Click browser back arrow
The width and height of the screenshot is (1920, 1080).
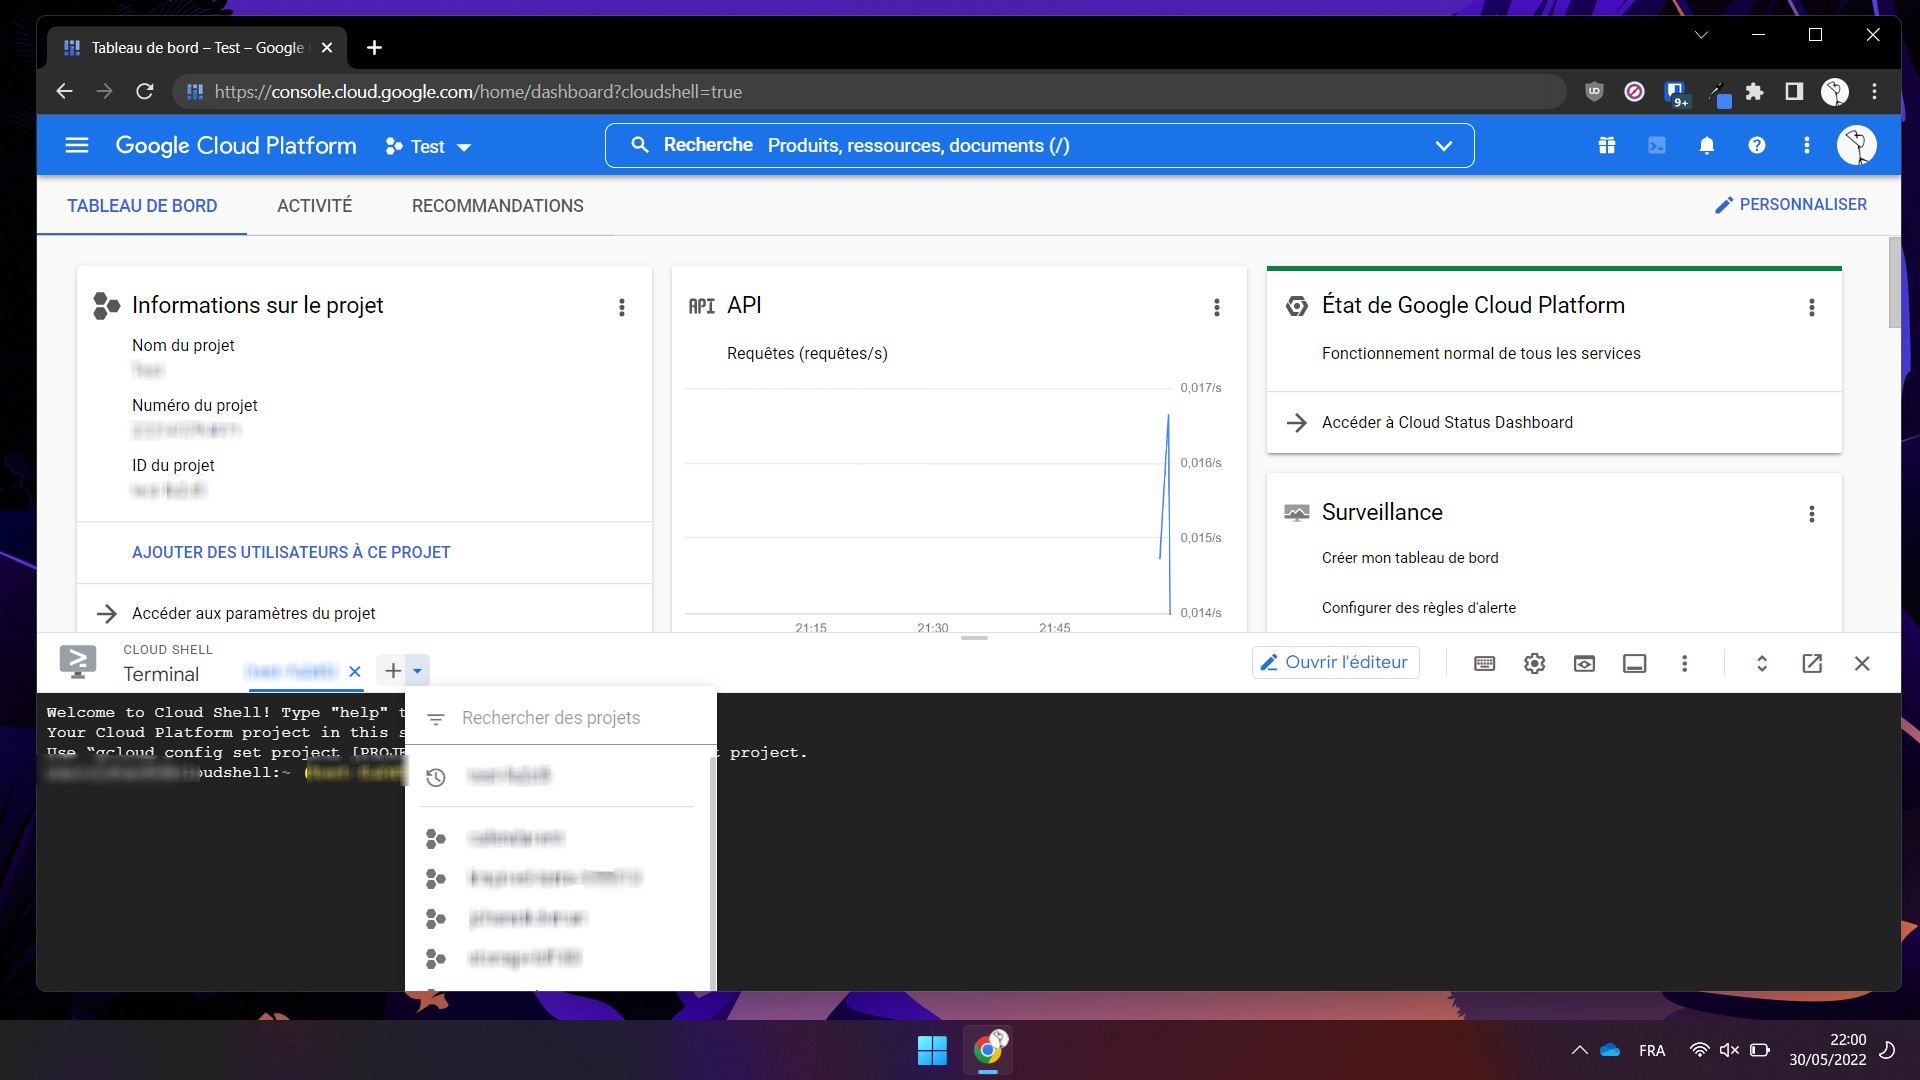coord(64,92)
